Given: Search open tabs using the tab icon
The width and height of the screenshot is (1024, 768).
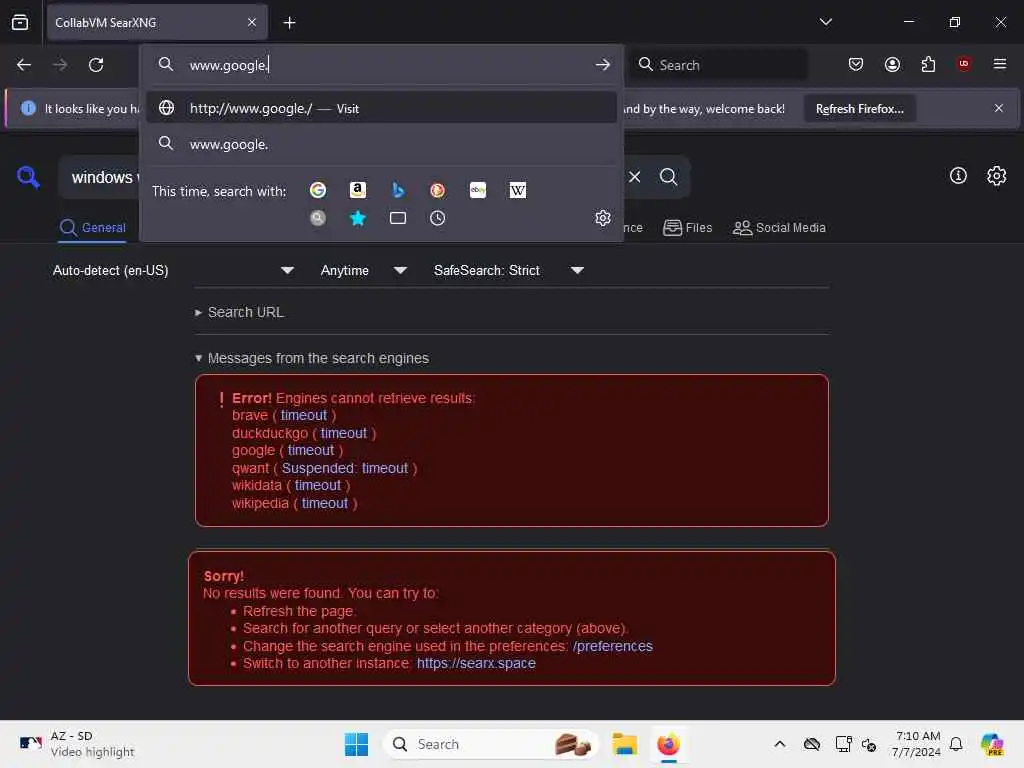Looking at the screenshot, I should (x=398, y=218).
